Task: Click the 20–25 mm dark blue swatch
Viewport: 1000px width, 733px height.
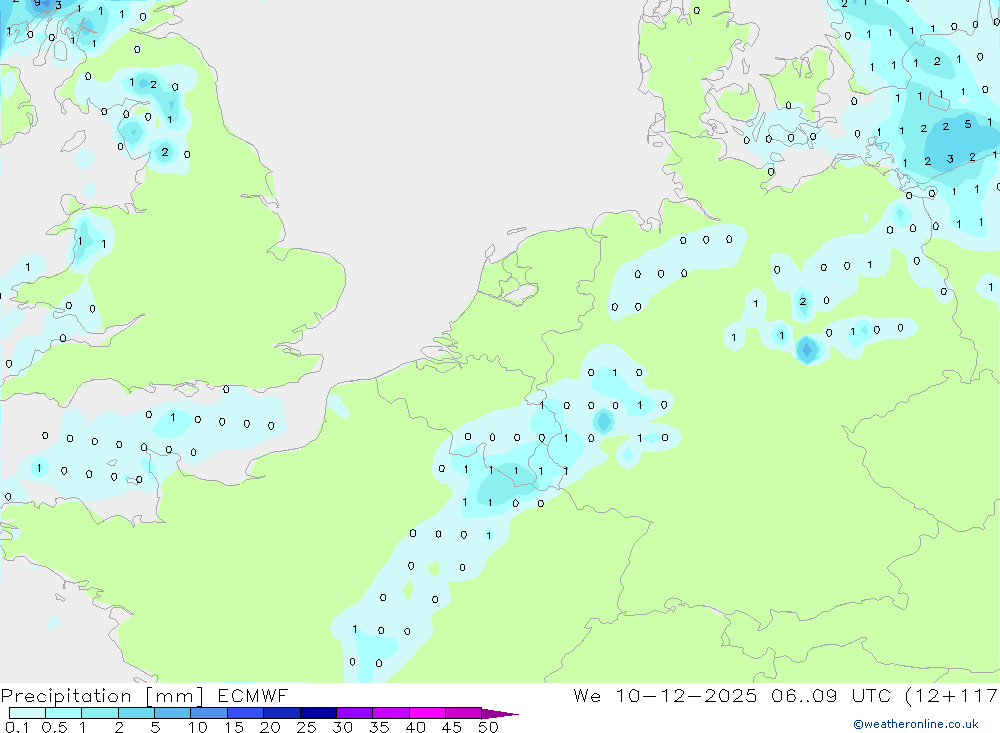Action: pyautogui.click(x=282, y=713)
